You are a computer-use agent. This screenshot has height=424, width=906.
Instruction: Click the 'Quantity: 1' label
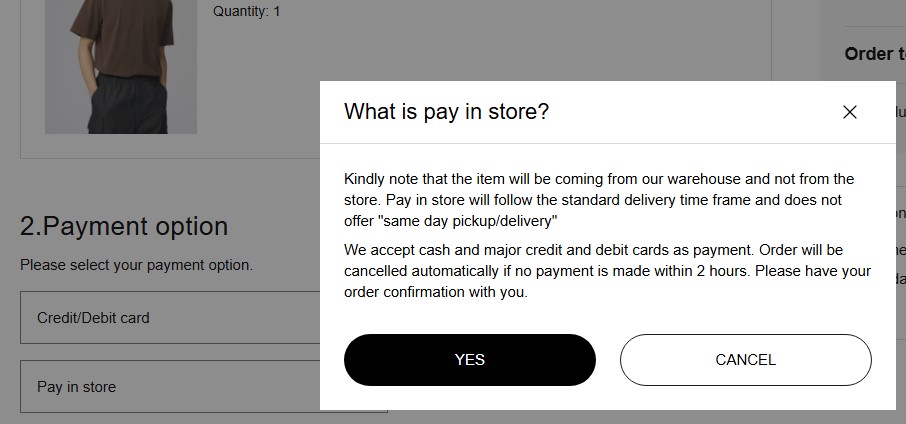(246, 11)
